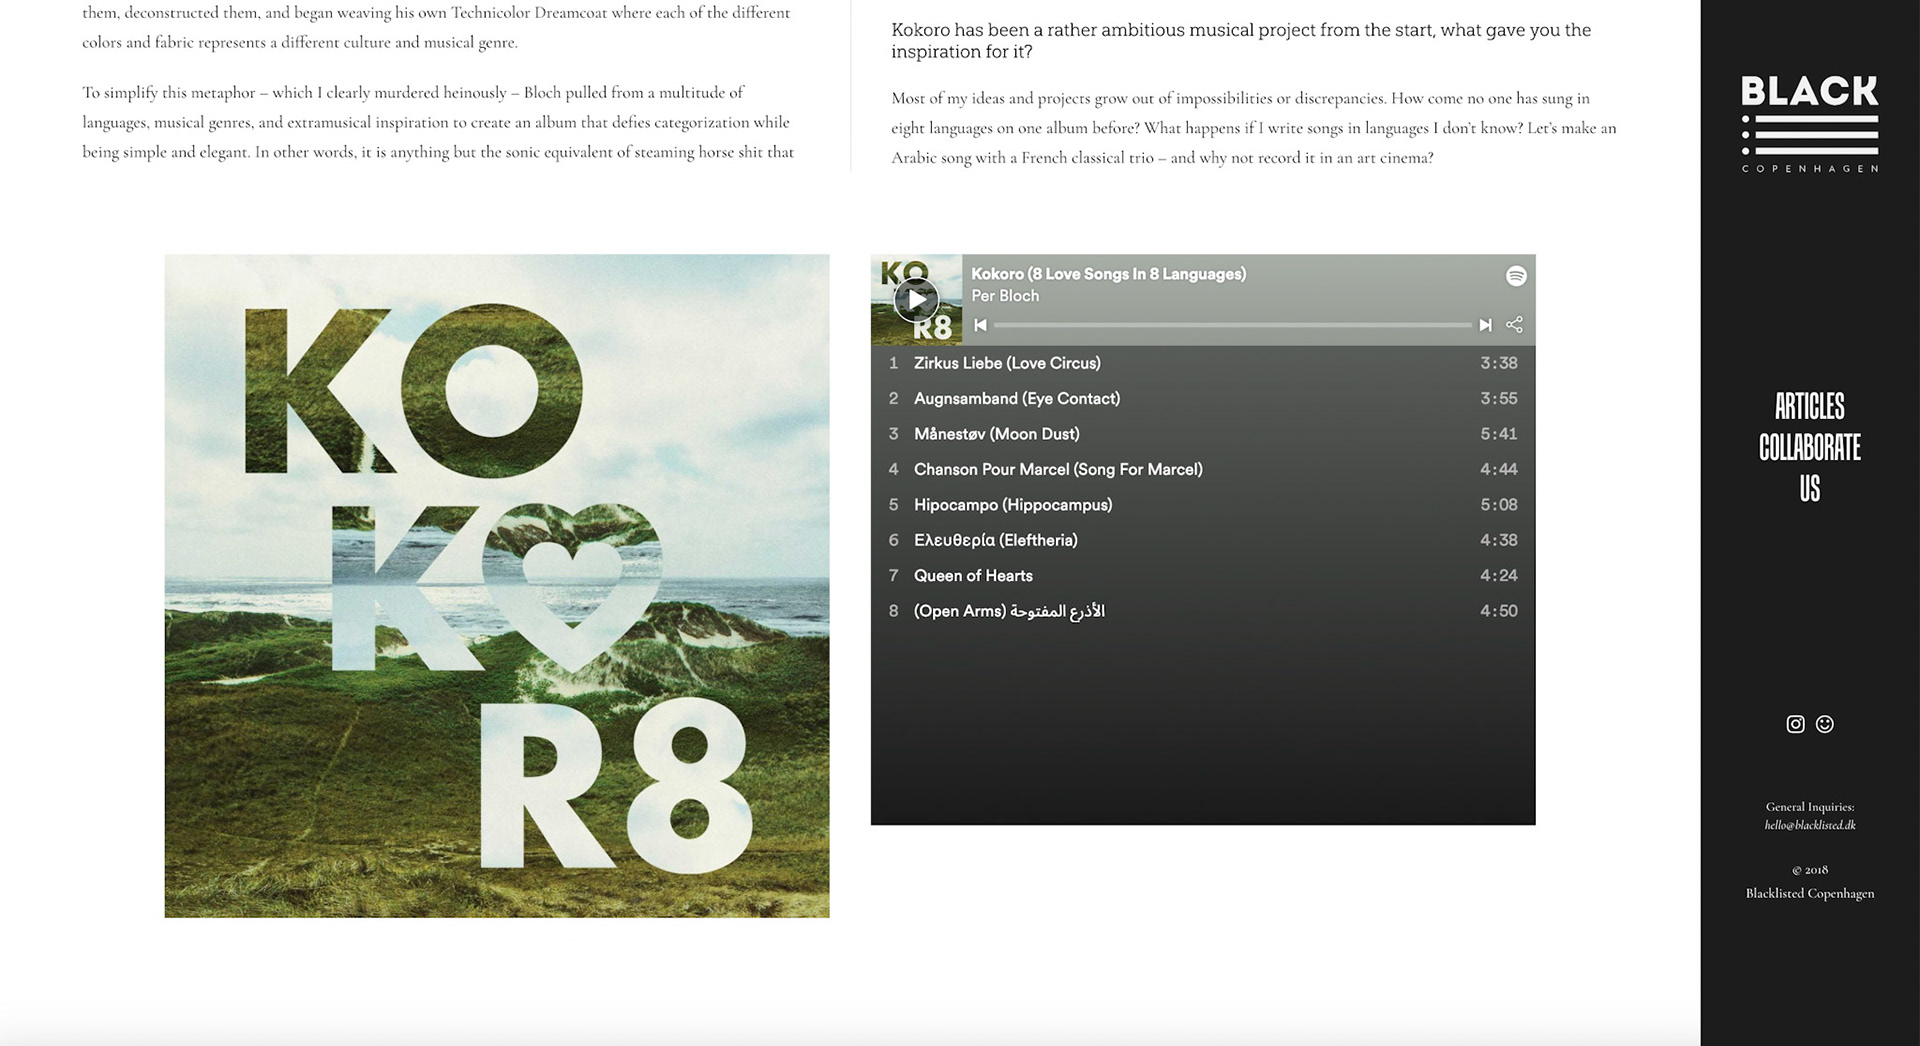Open the Us menu item

[x=1810, y=488]
